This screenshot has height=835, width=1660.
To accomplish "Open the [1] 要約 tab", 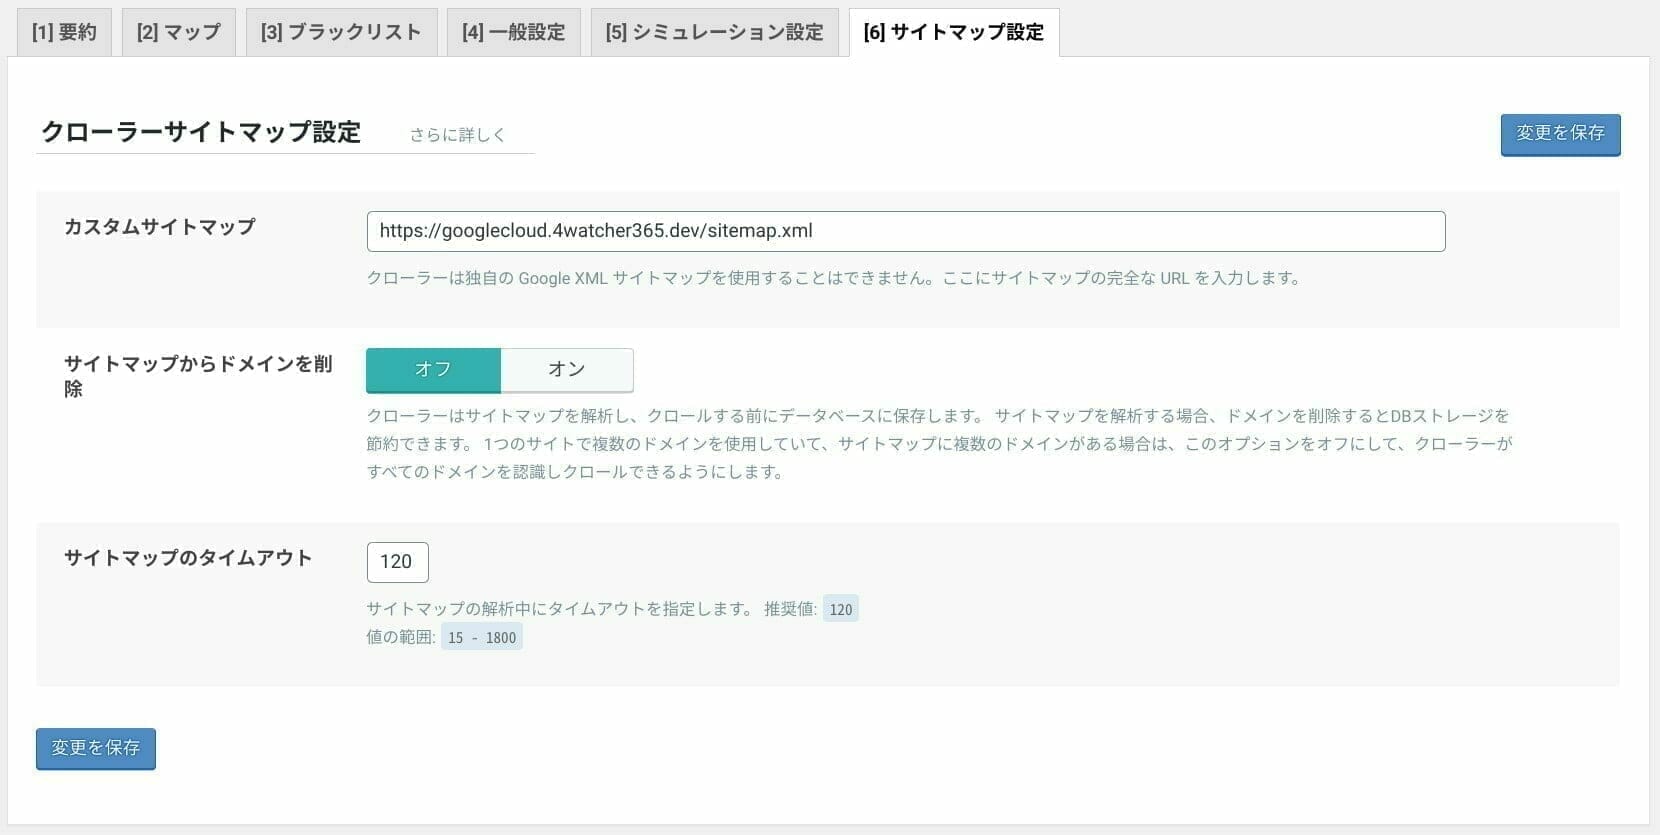I will (64, 32).
